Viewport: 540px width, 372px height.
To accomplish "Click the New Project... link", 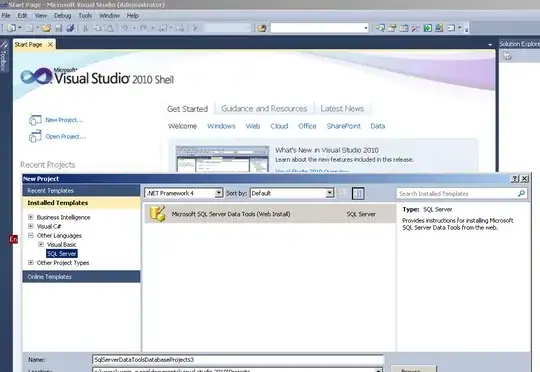I will (x=64, y=120).
